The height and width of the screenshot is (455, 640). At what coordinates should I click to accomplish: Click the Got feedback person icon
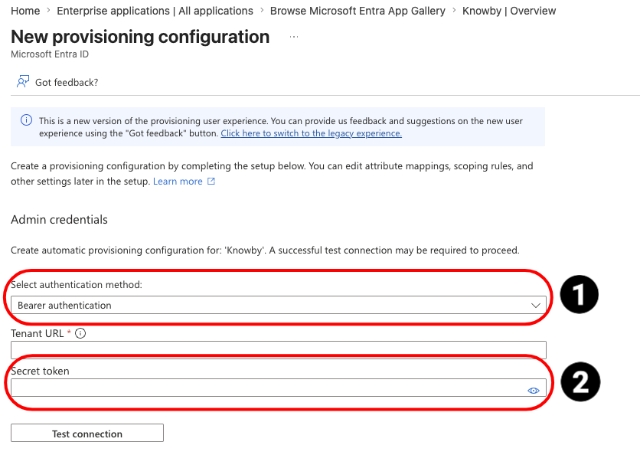[22, 82]
